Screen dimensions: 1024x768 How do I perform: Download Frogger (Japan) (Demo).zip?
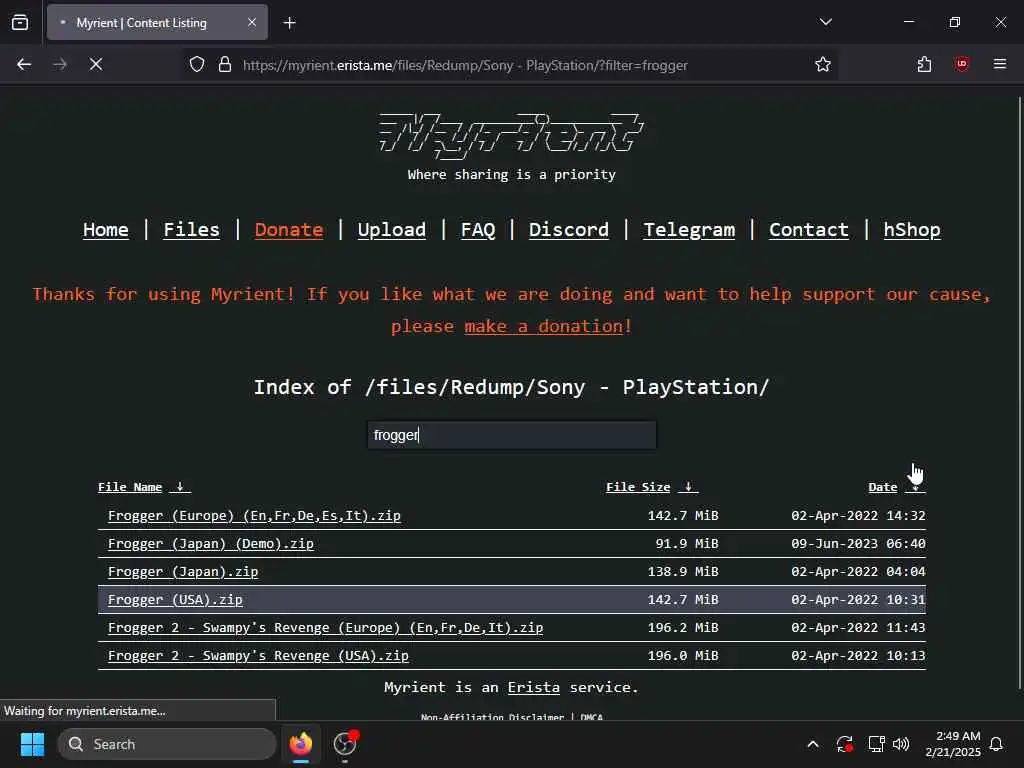tap(210, 543)
